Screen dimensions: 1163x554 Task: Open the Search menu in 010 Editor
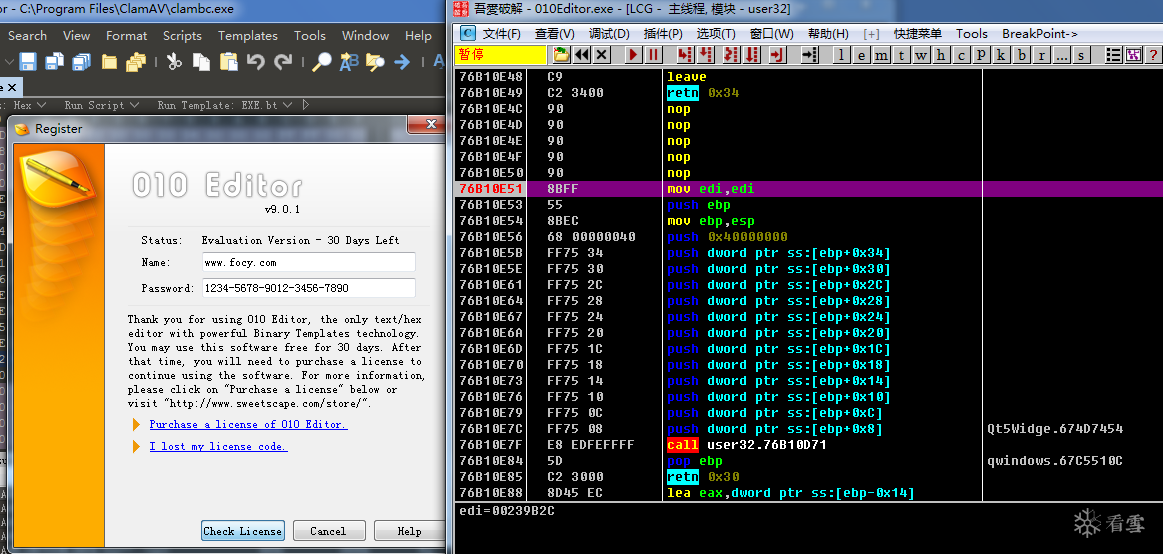[27, 36]
